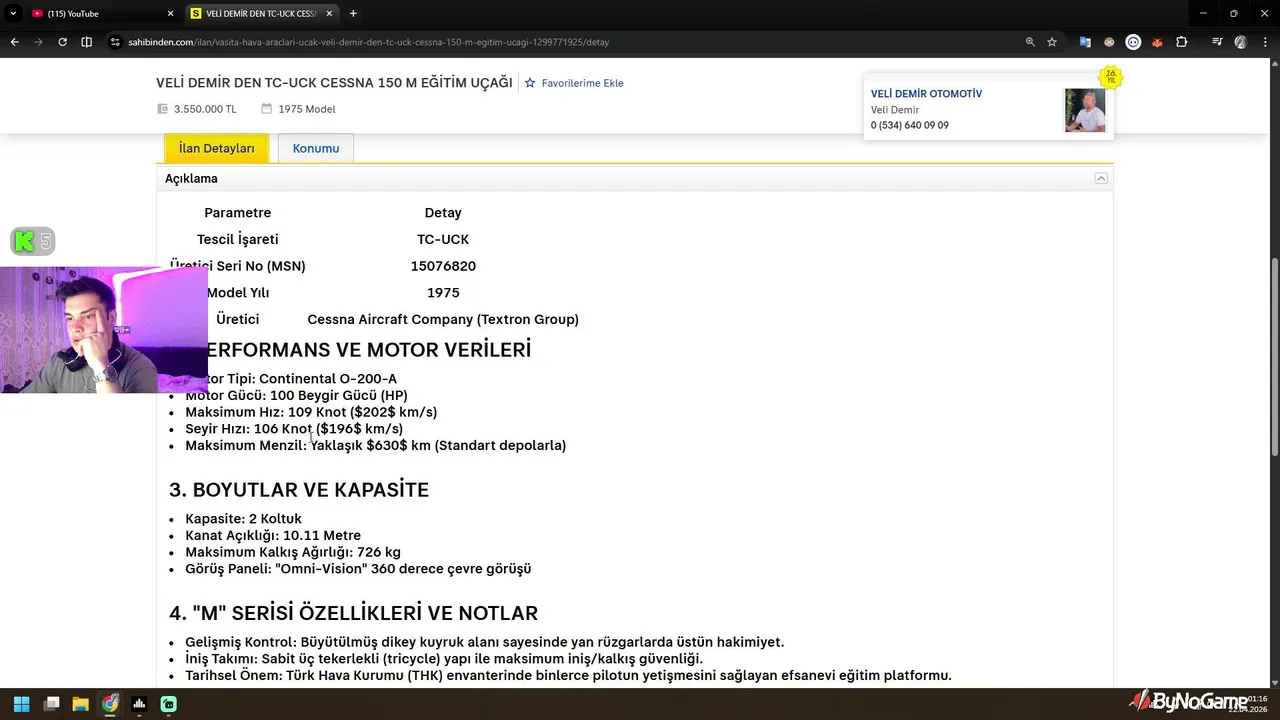Screen dimensions: 1280x720
Task: Open the browser side panel icon
Action: [86, 42]
